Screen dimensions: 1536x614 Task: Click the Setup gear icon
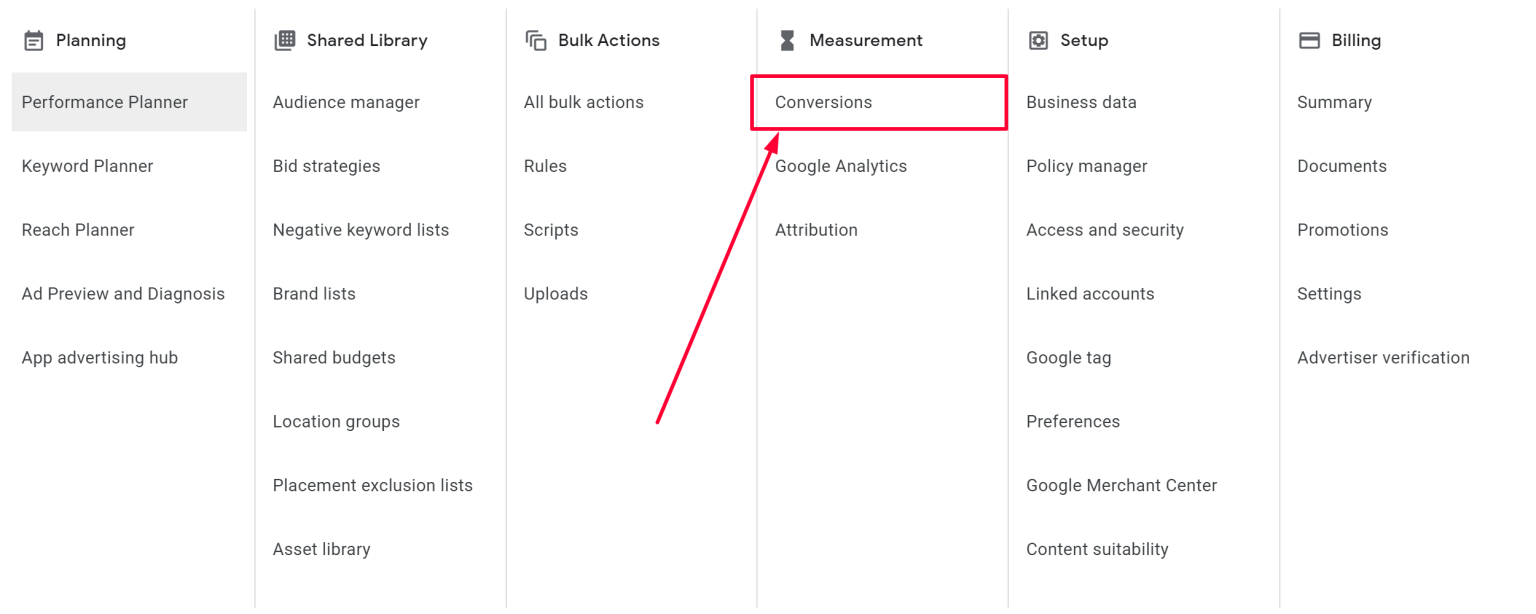point(1037,40)
